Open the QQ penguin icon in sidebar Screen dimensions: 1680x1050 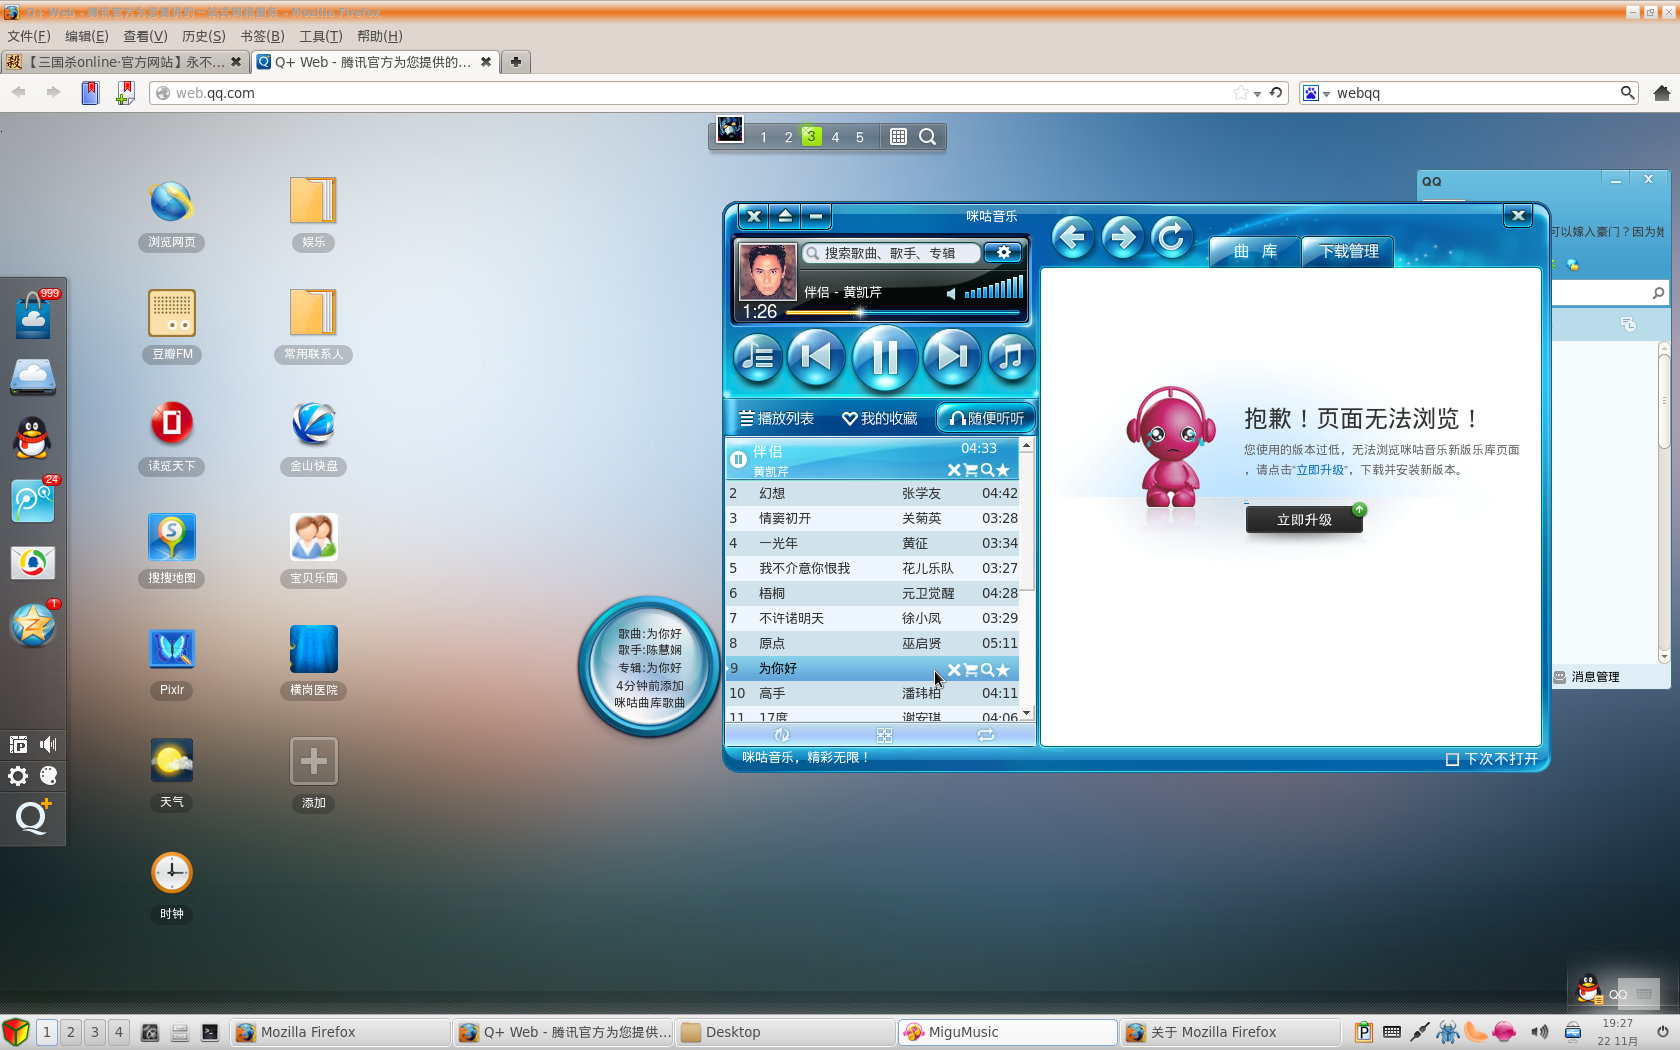coord(33,438)
